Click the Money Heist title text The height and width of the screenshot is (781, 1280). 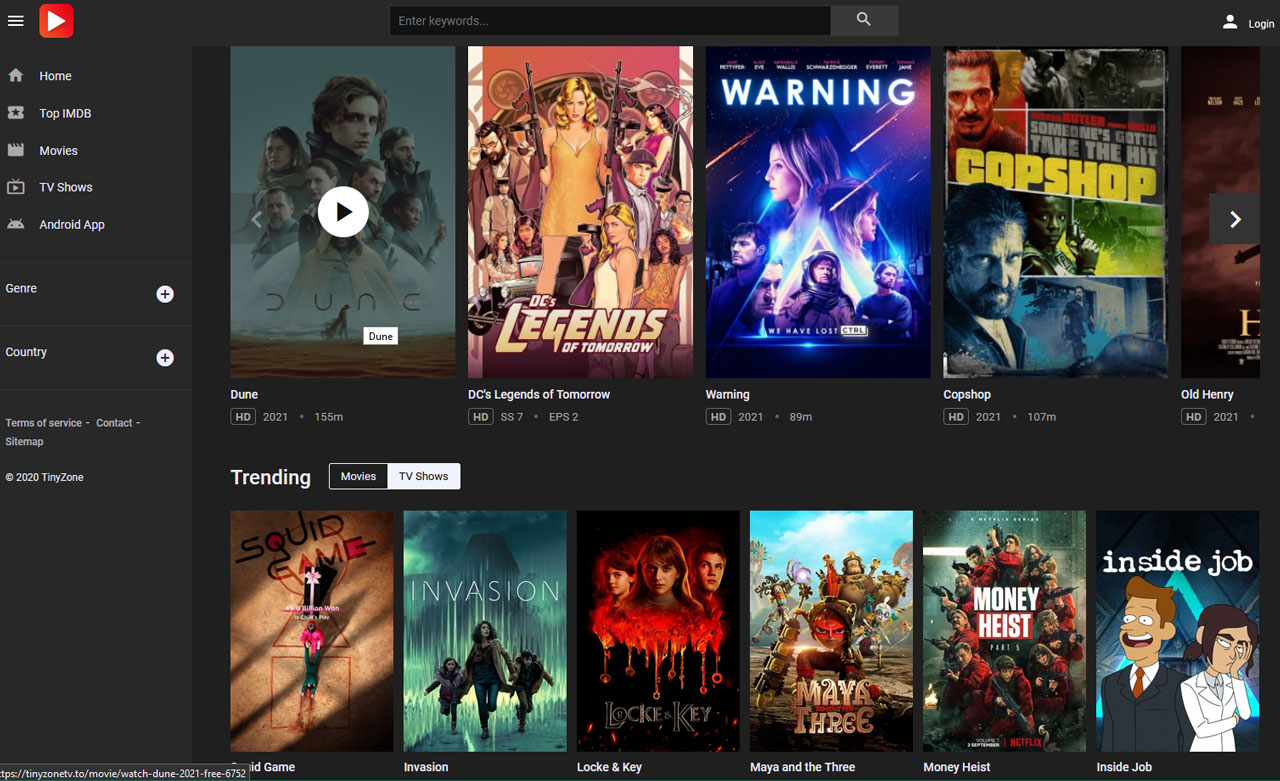tap(956, 767)
